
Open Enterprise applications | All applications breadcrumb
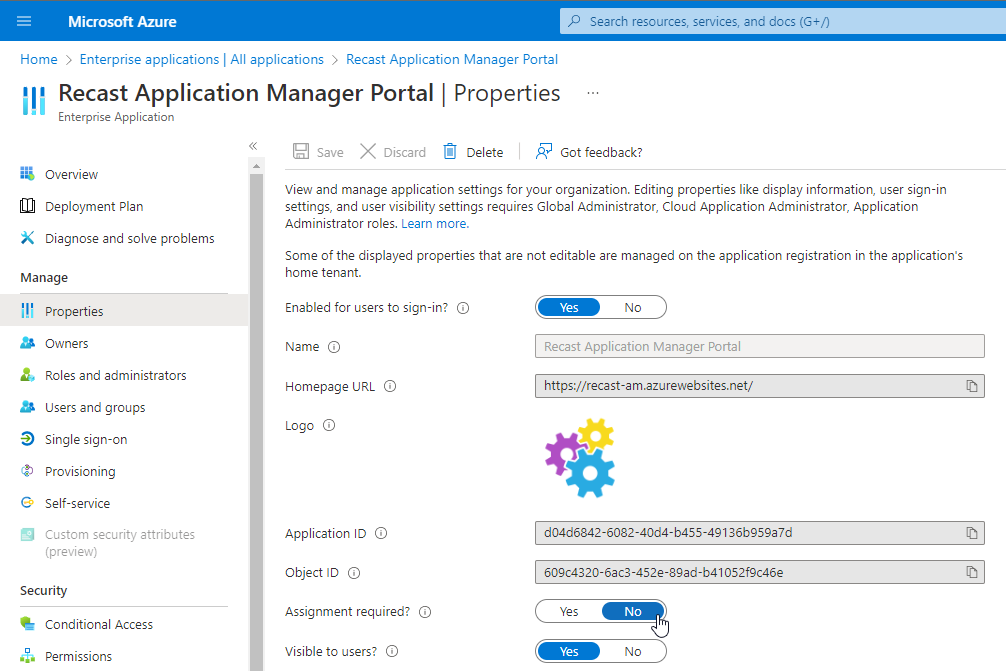point(201,59)
